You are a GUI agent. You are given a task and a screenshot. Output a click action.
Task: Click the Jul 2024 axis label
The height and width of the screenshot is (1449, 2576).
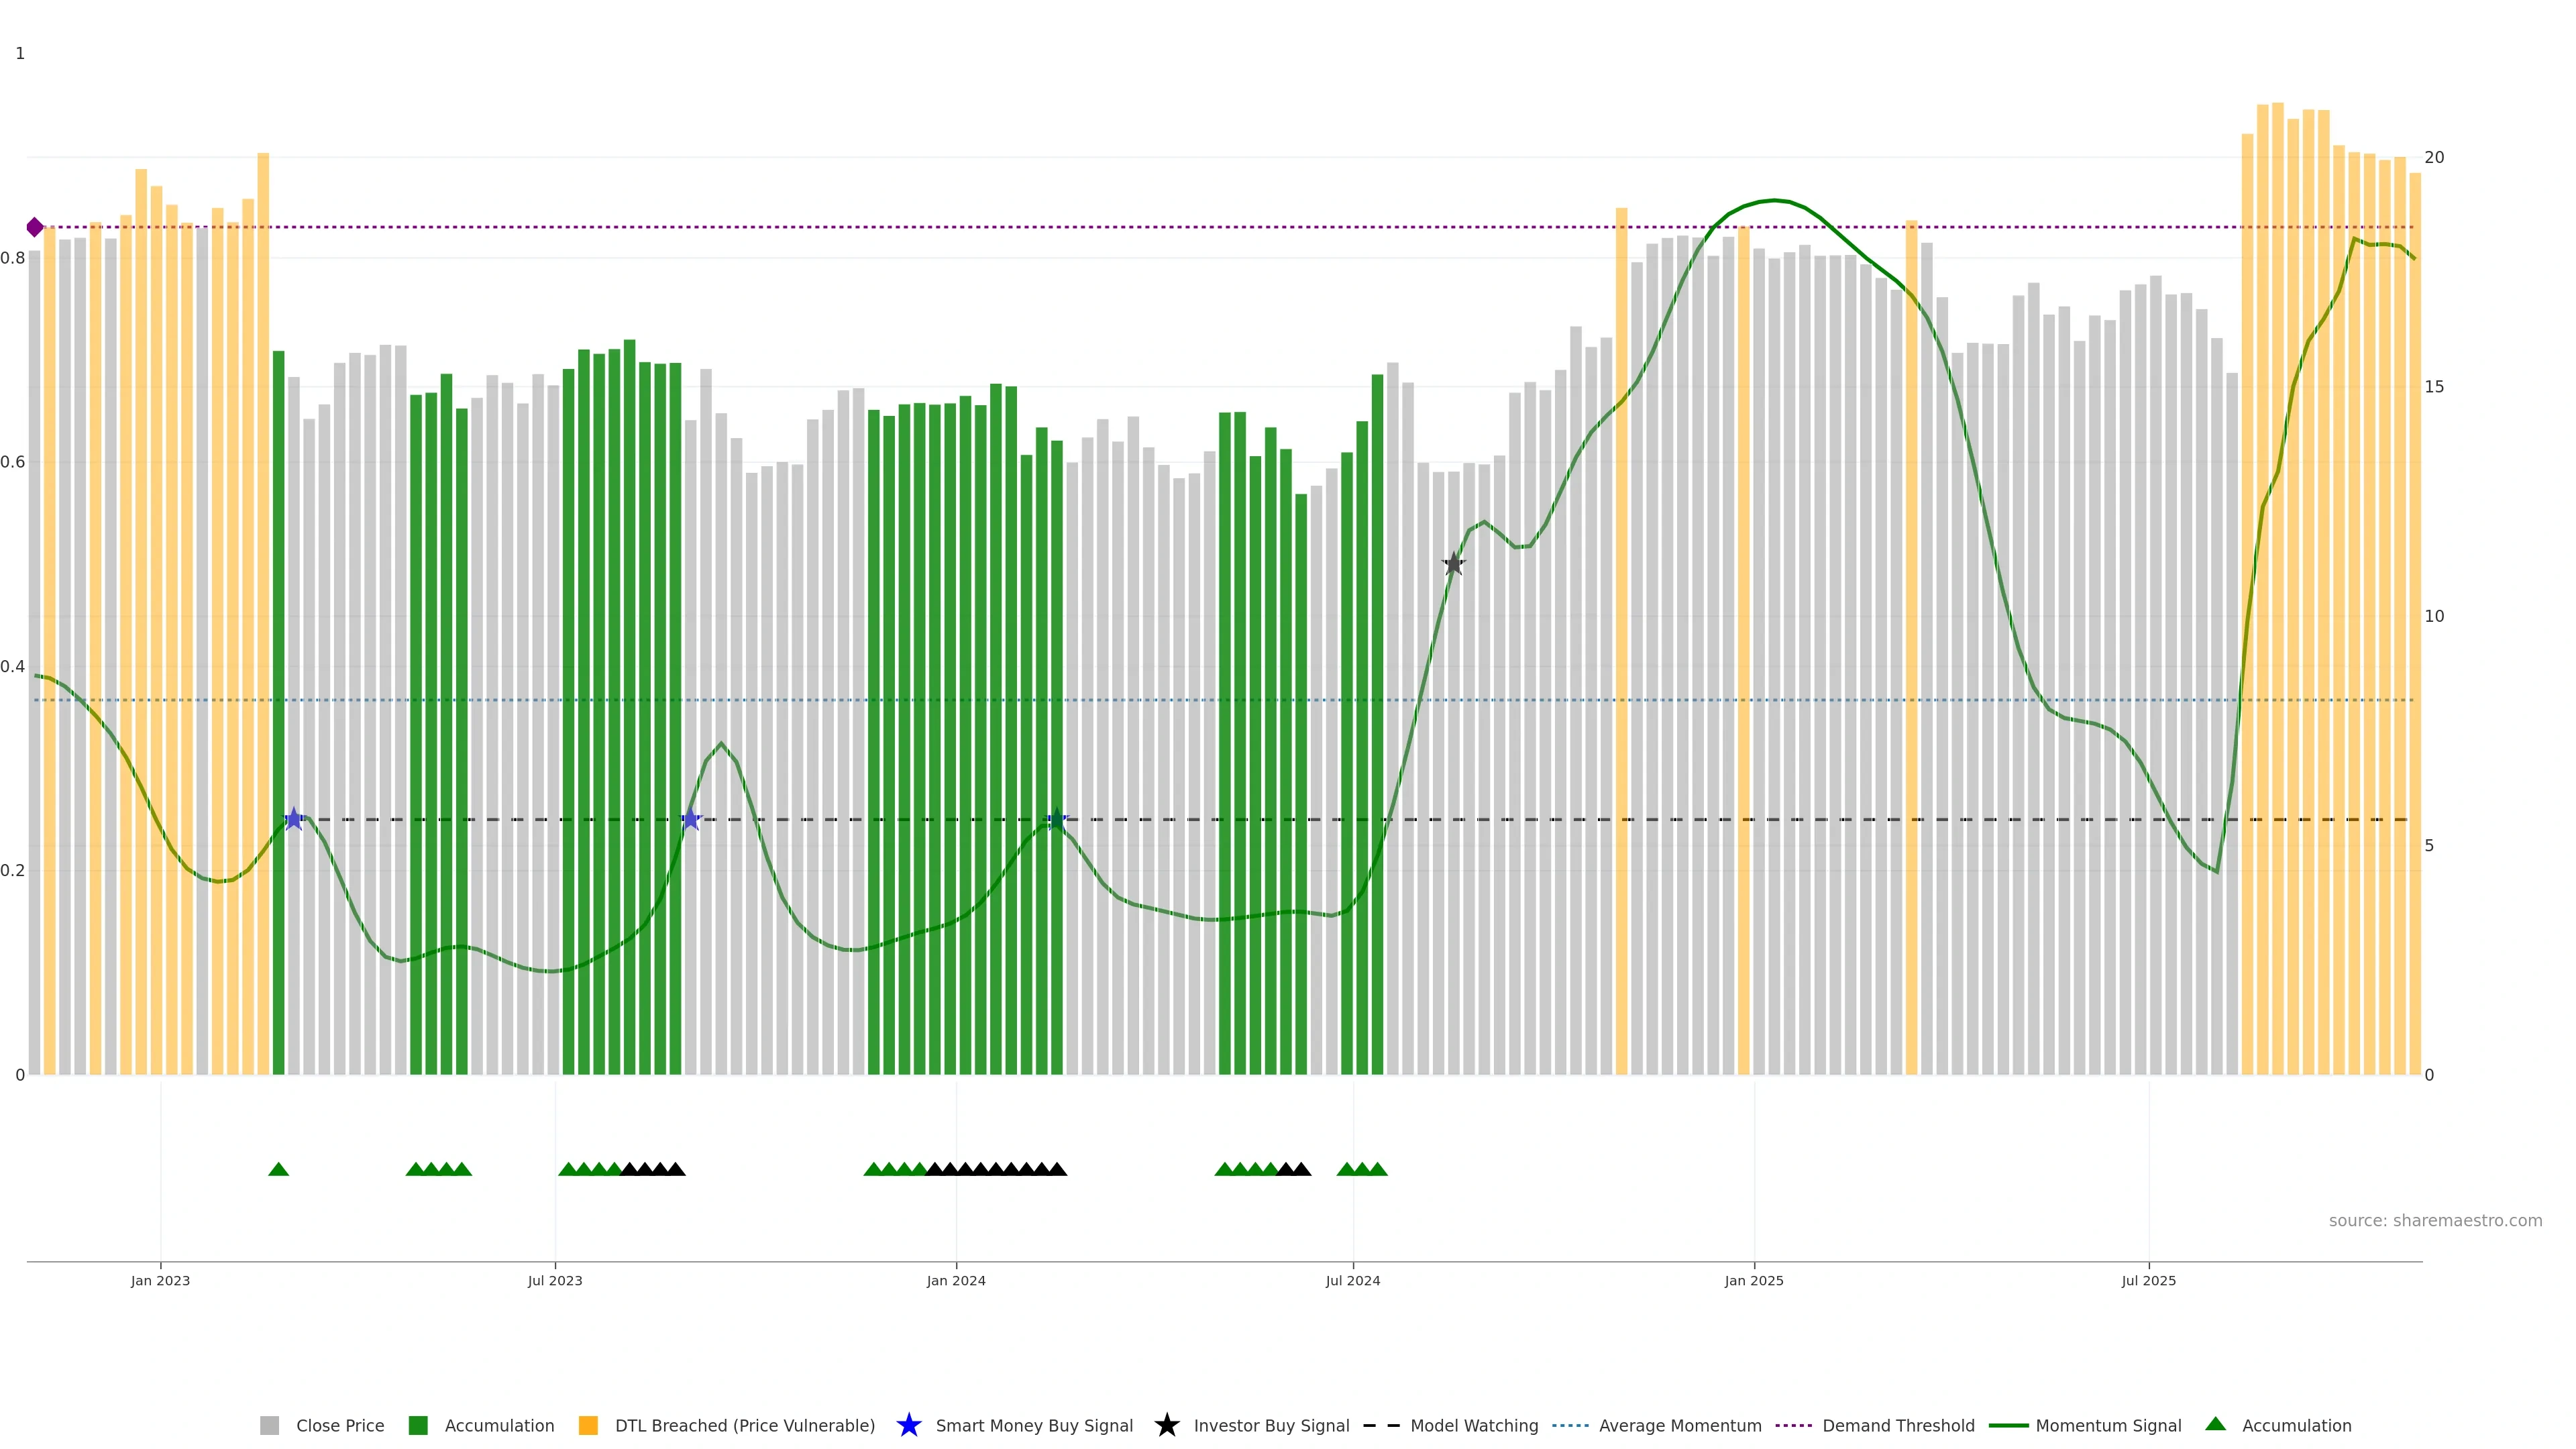coord(1352,1280)
